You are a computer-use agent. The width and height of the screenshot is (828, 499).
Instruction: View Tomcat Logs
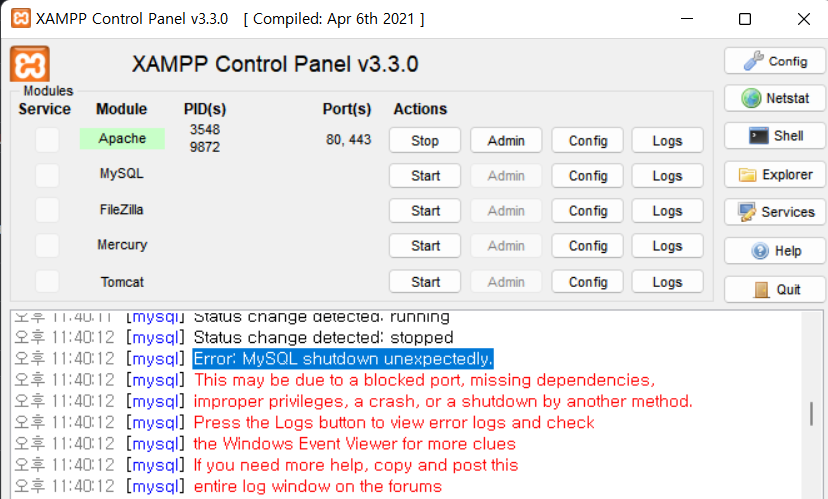(x=667, y=282)
